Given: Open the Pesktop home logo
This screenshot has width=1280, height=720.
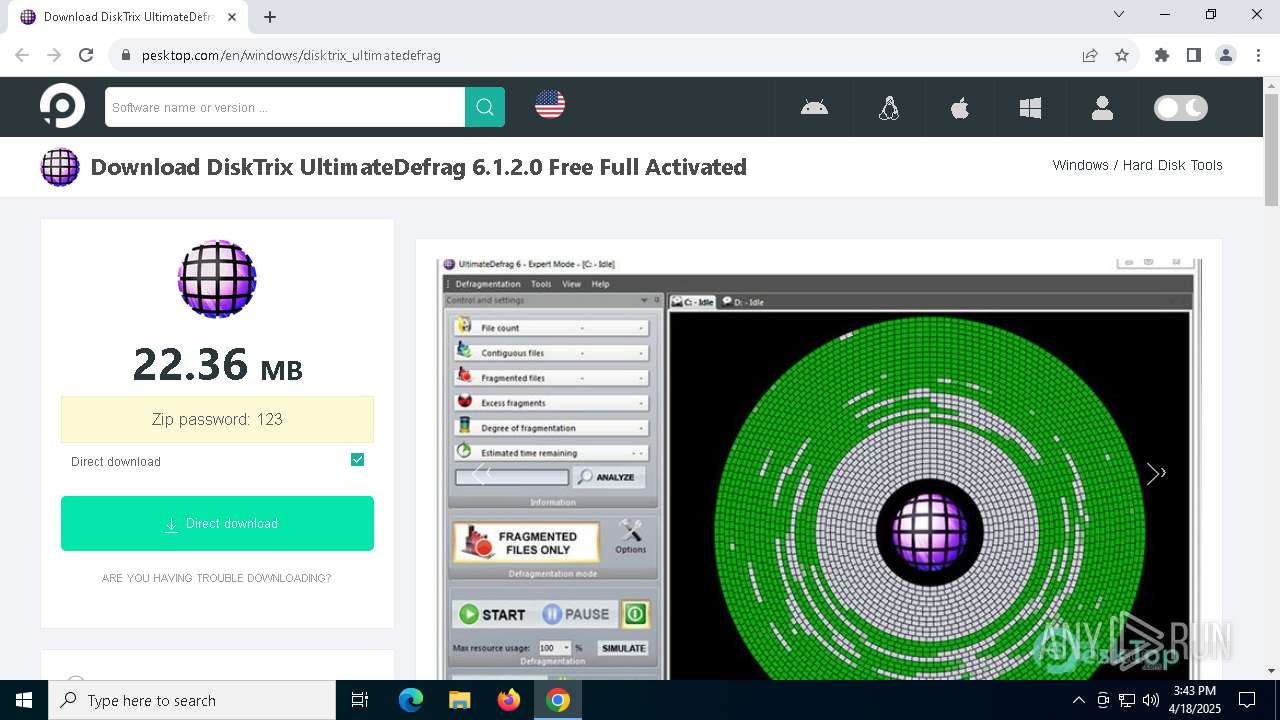Looking at the screenshot, I should 62,106.
